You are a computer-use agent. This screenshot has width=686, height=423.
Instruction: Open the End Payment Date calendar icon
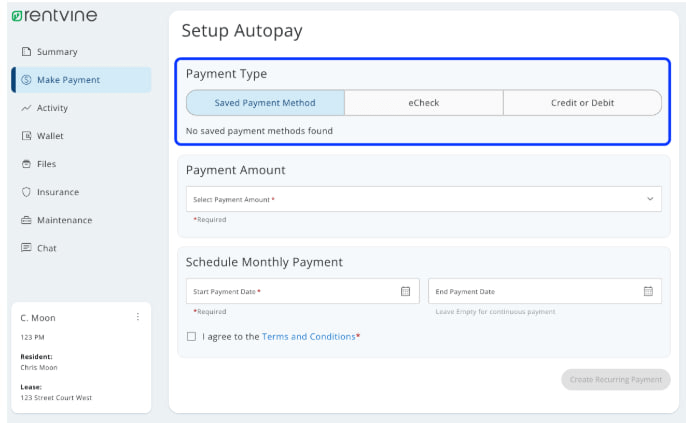coord(648,291)
